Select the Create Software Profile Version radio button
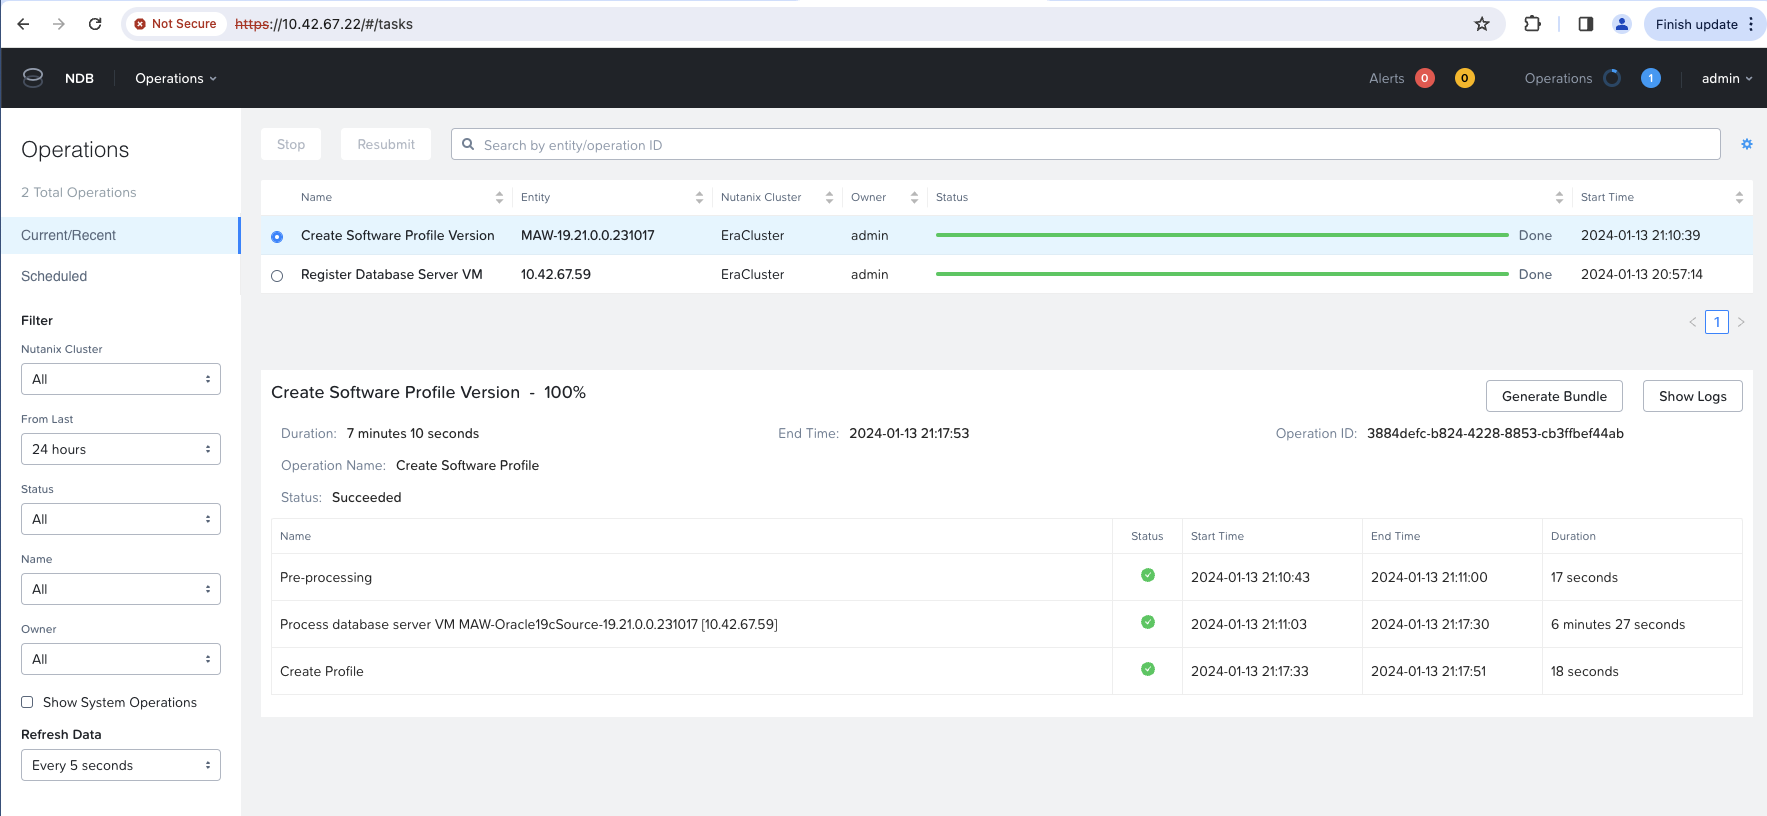Screen dimensions: 1767x816 point(277,237)
